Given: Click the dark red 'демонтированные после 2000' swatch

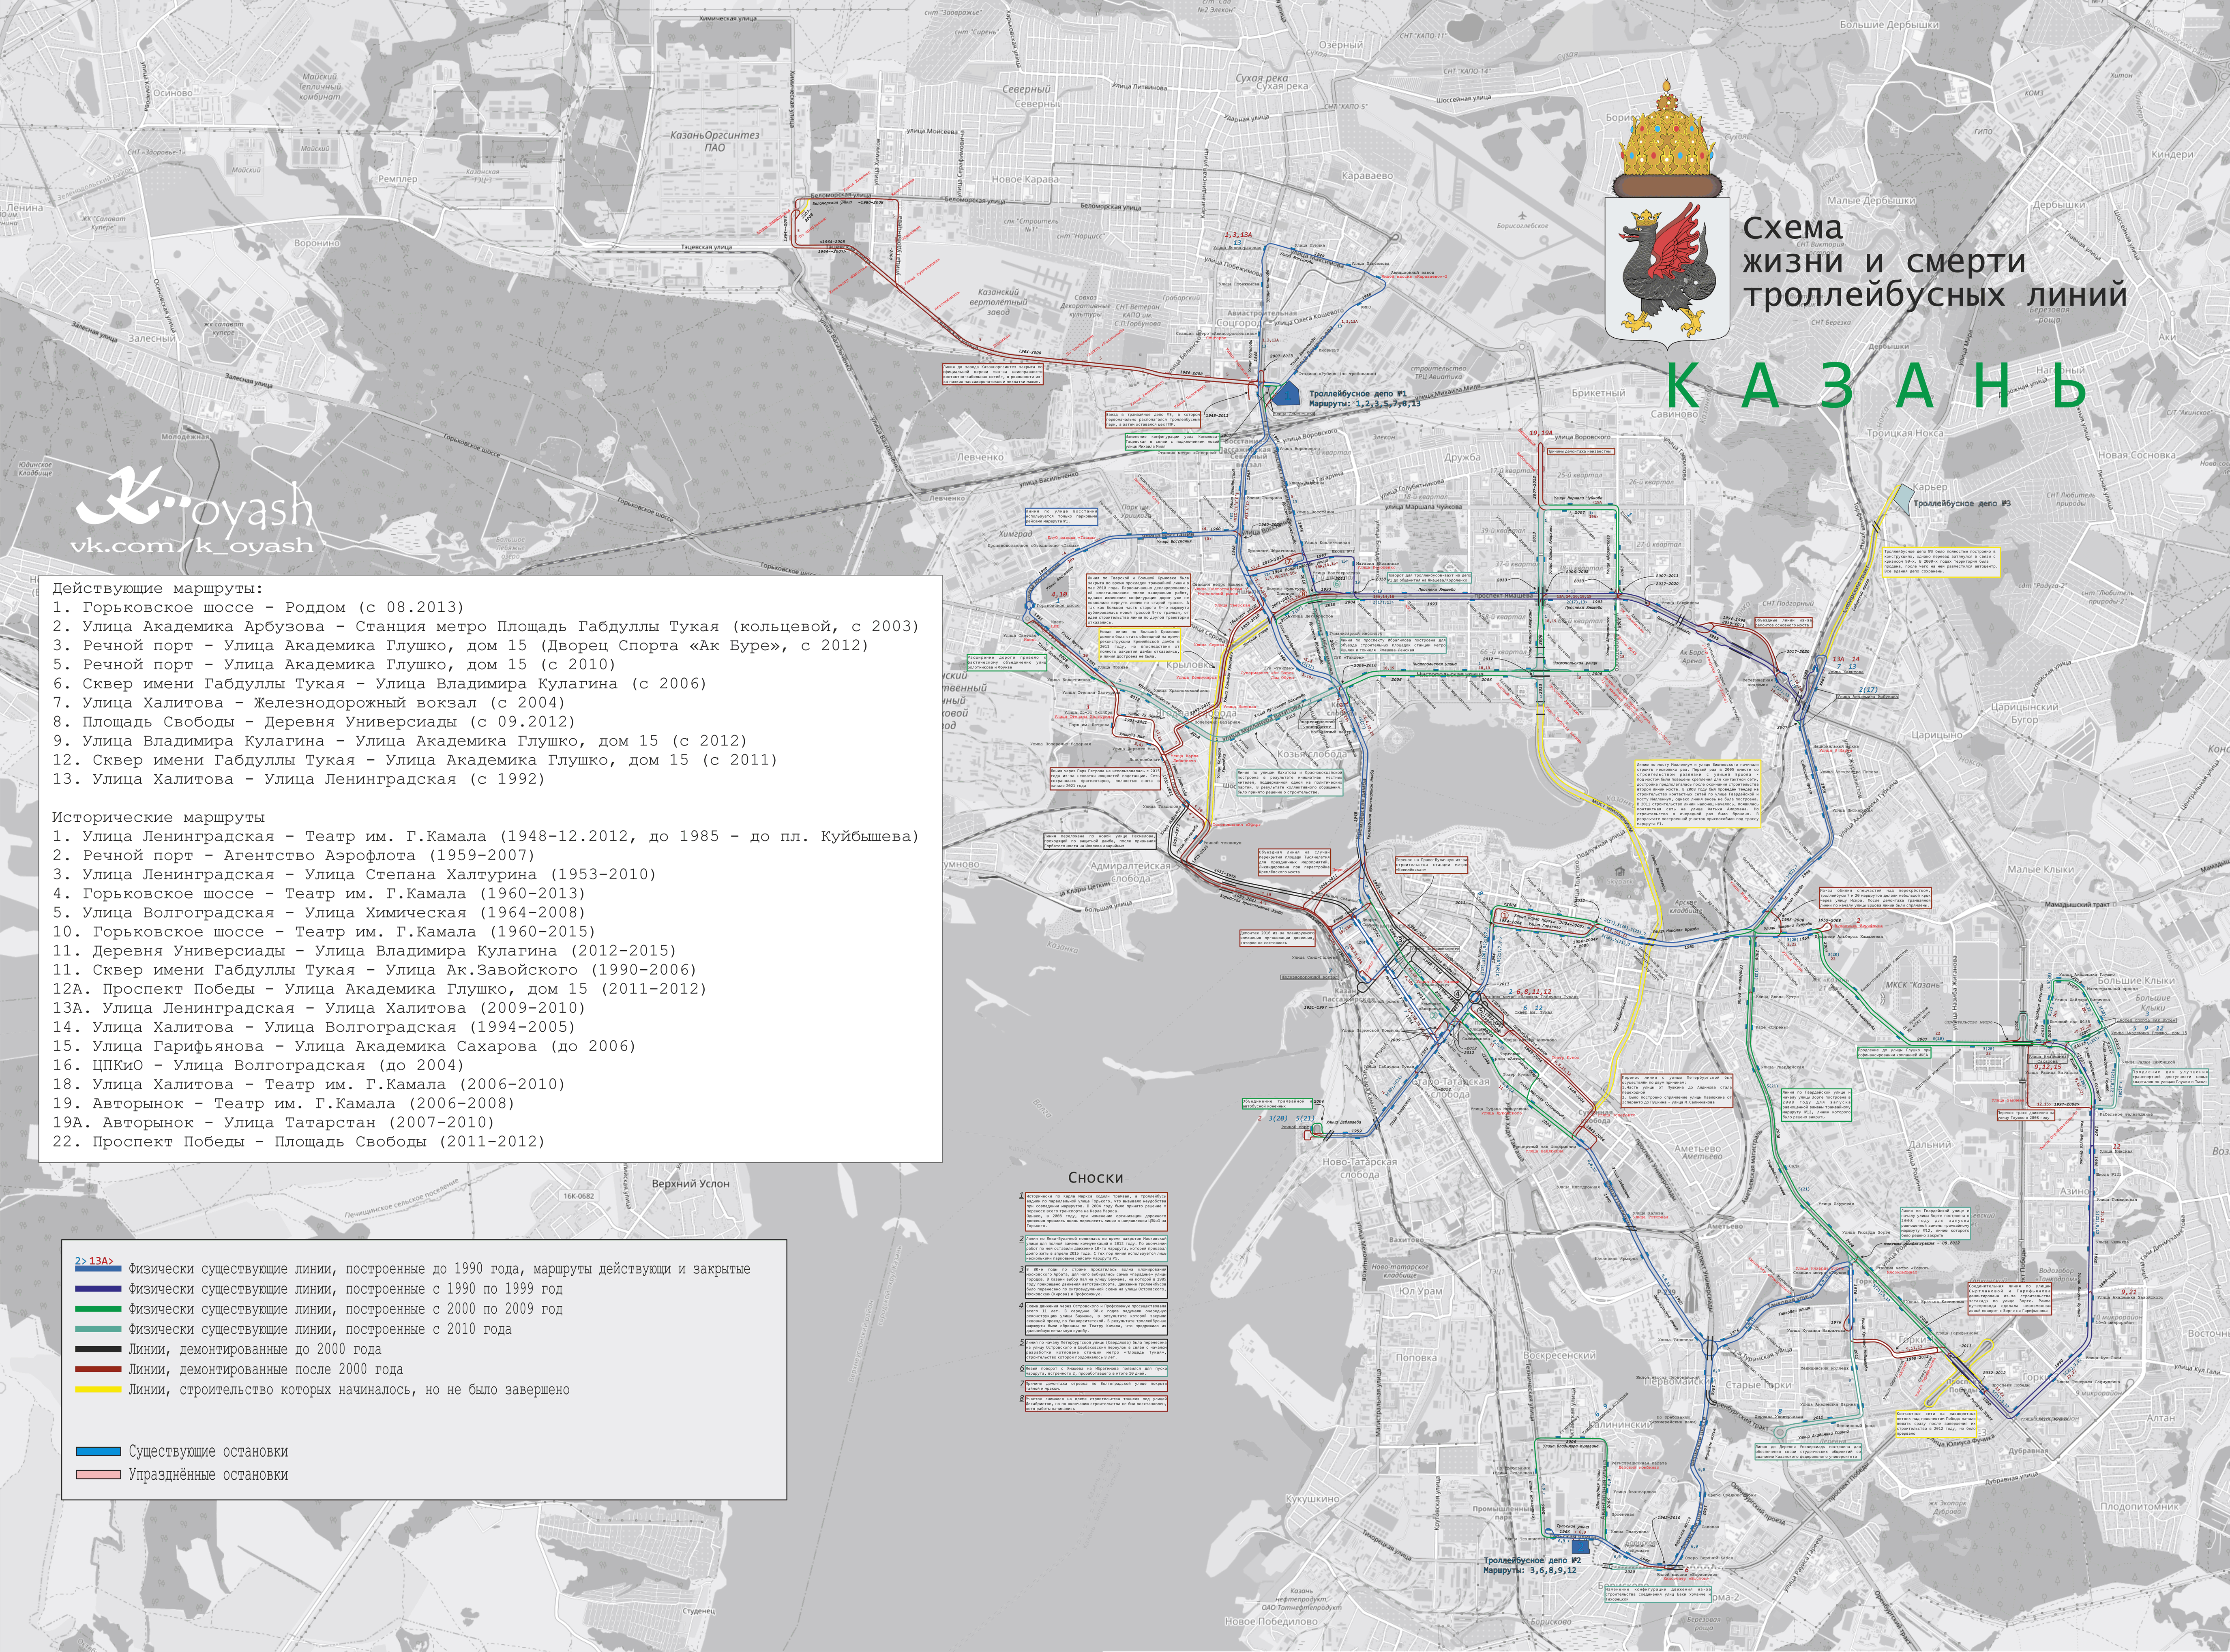Looking at the screenshot, I should [x=98, y=1369].
